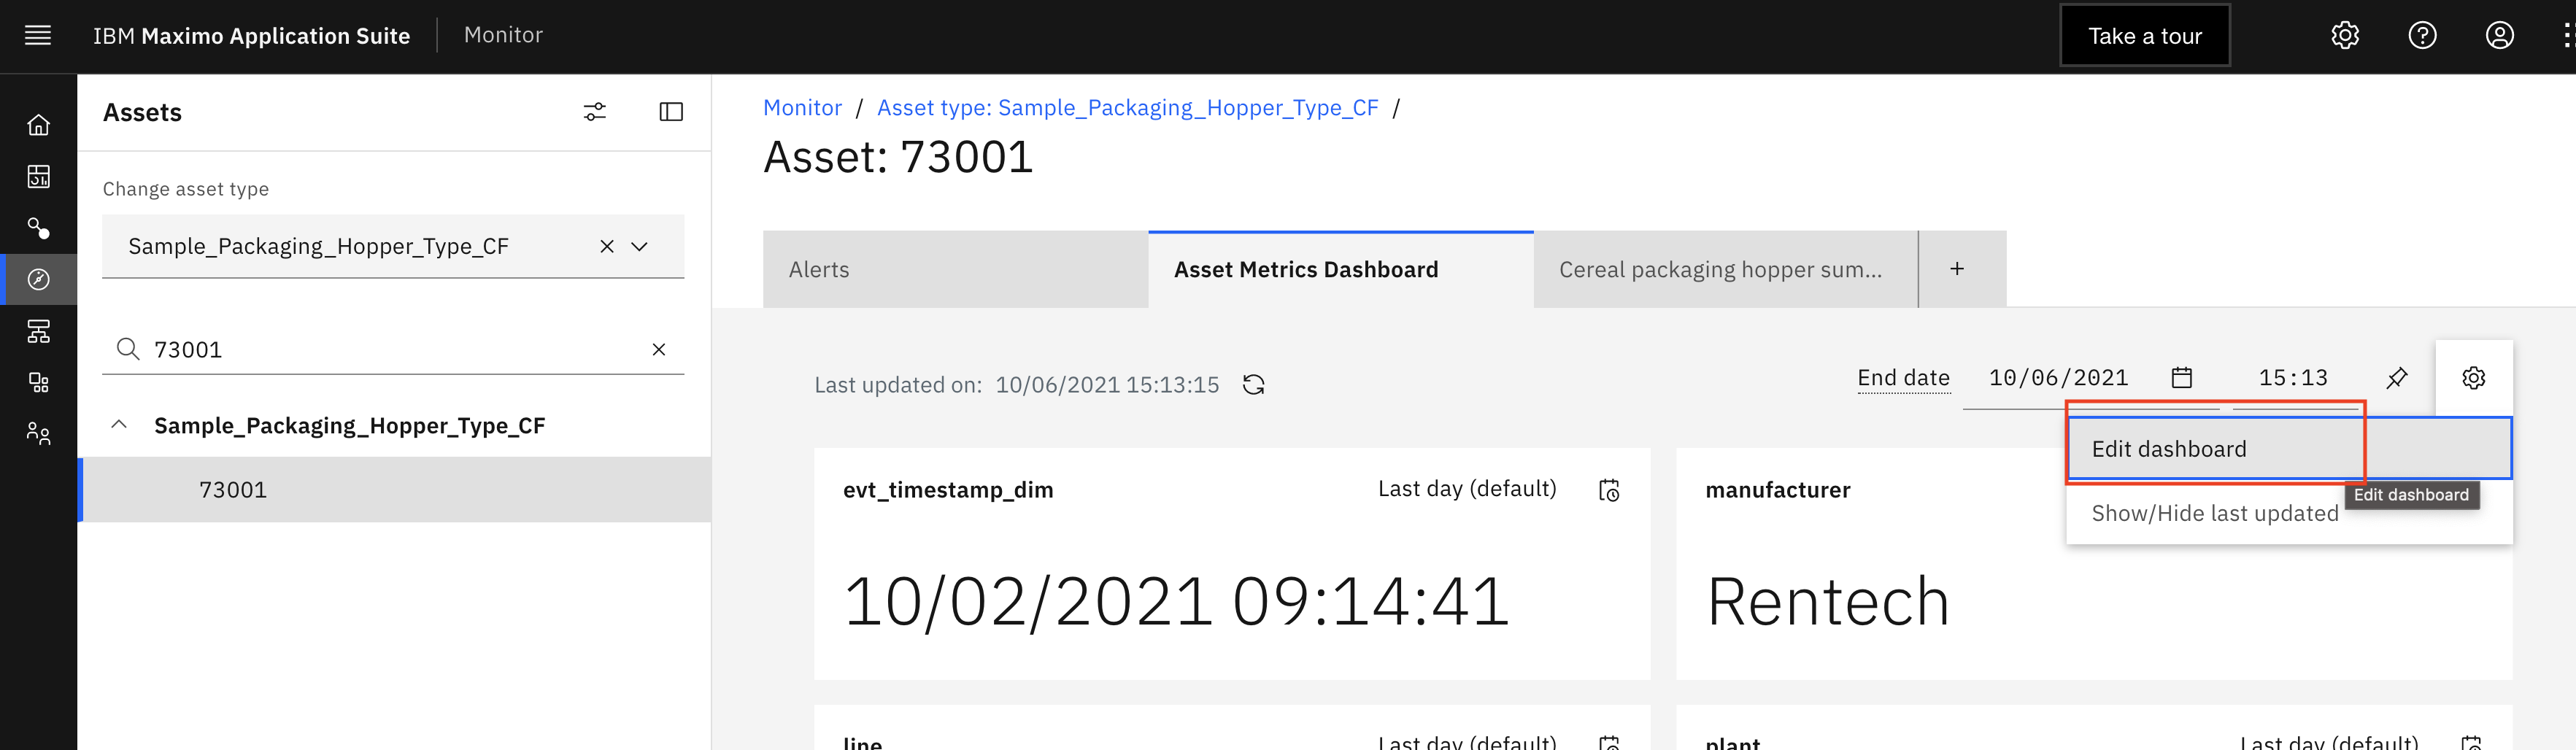Open the Assets filter settings icon
Viewport: 2576px width, 750px height.
595,112
